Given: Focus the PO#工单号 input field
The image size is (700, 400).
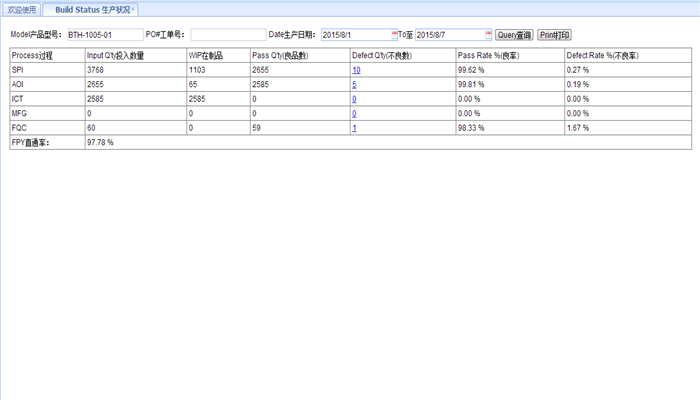Looking at the screenshot, I should tap(228, 35).
